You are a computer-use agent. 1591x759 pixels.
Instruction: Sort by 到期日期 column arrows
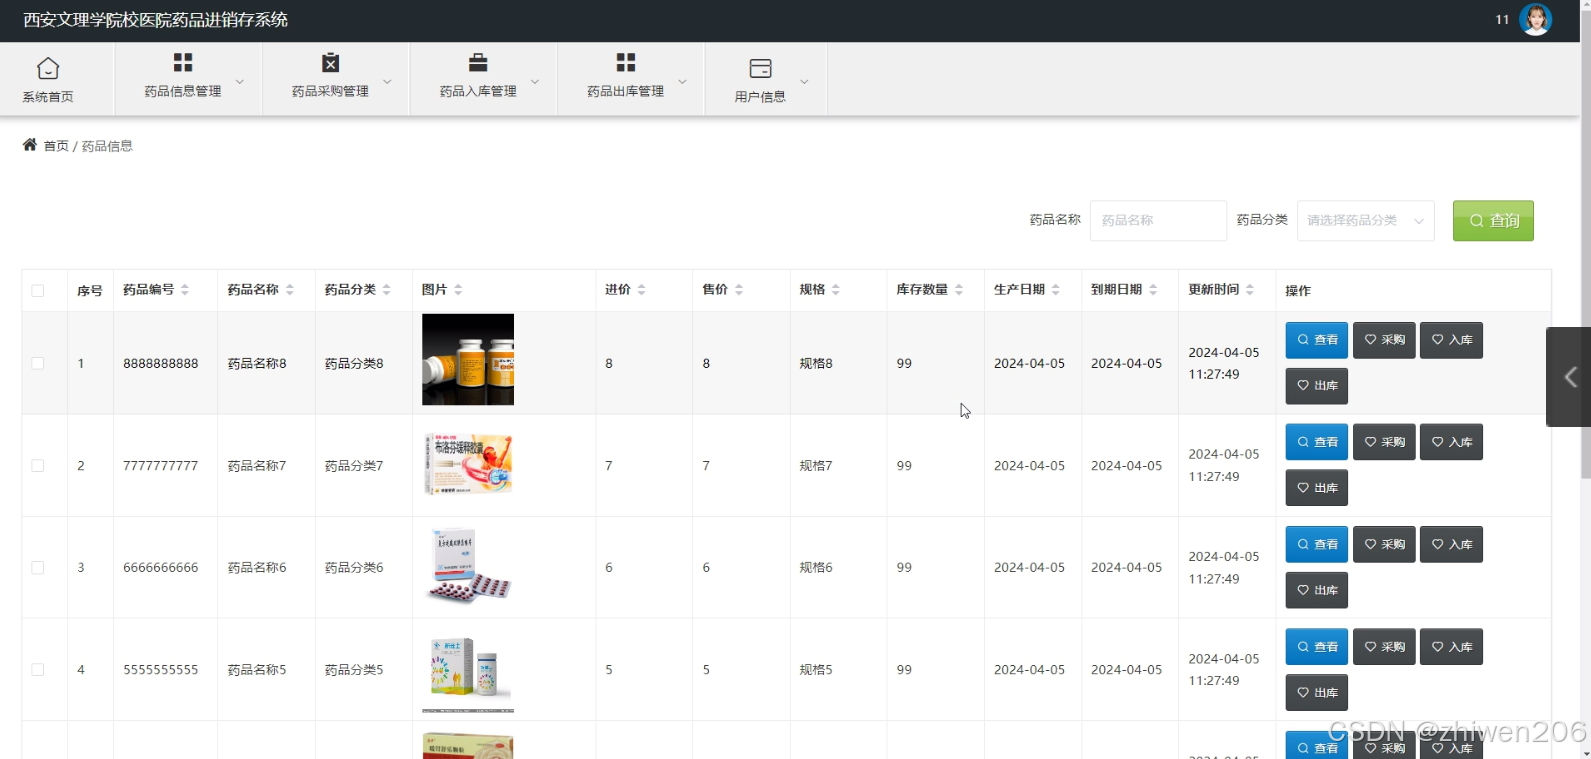tap(1153, 290)
